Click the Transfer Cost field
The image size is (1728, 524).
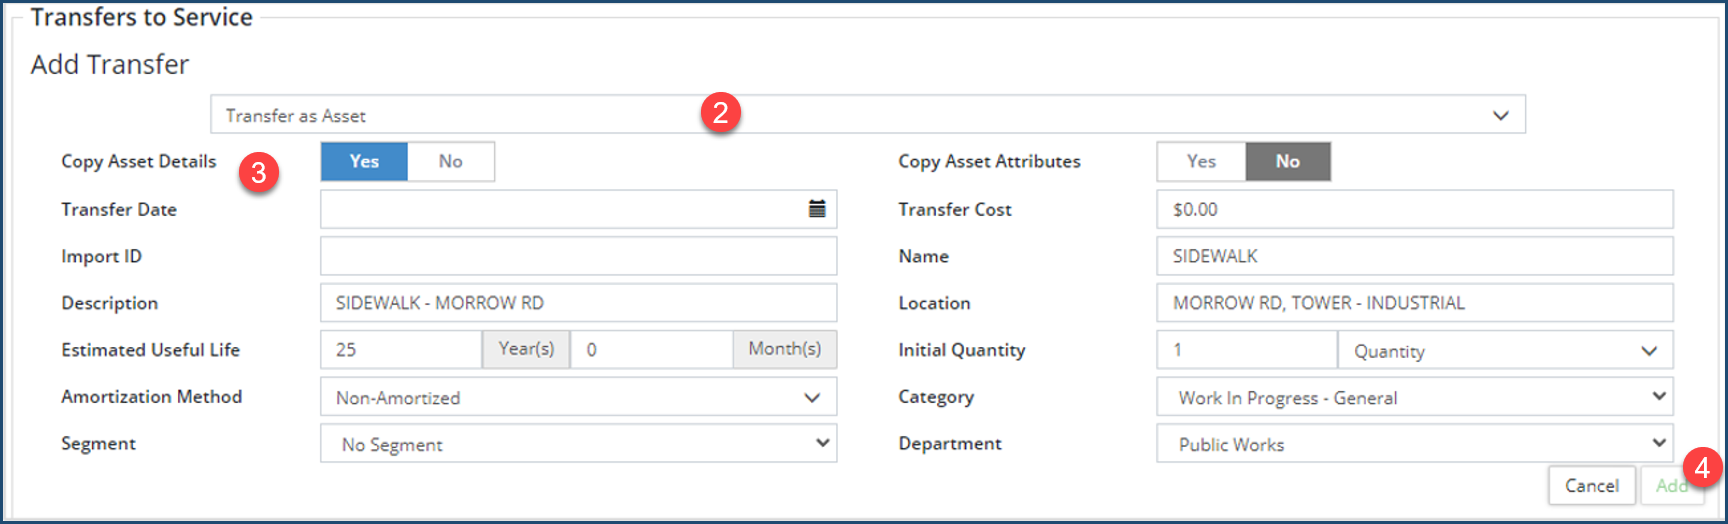click(1414, 209)
